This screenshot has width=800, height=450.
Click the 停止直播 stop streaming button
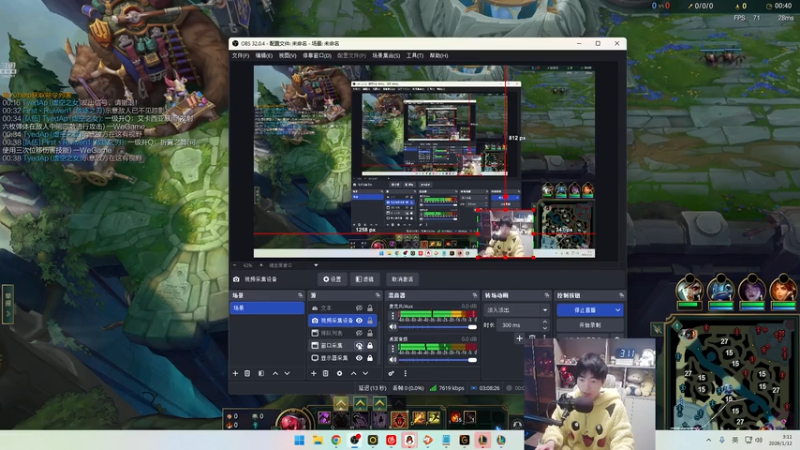(x=585, y=310)
